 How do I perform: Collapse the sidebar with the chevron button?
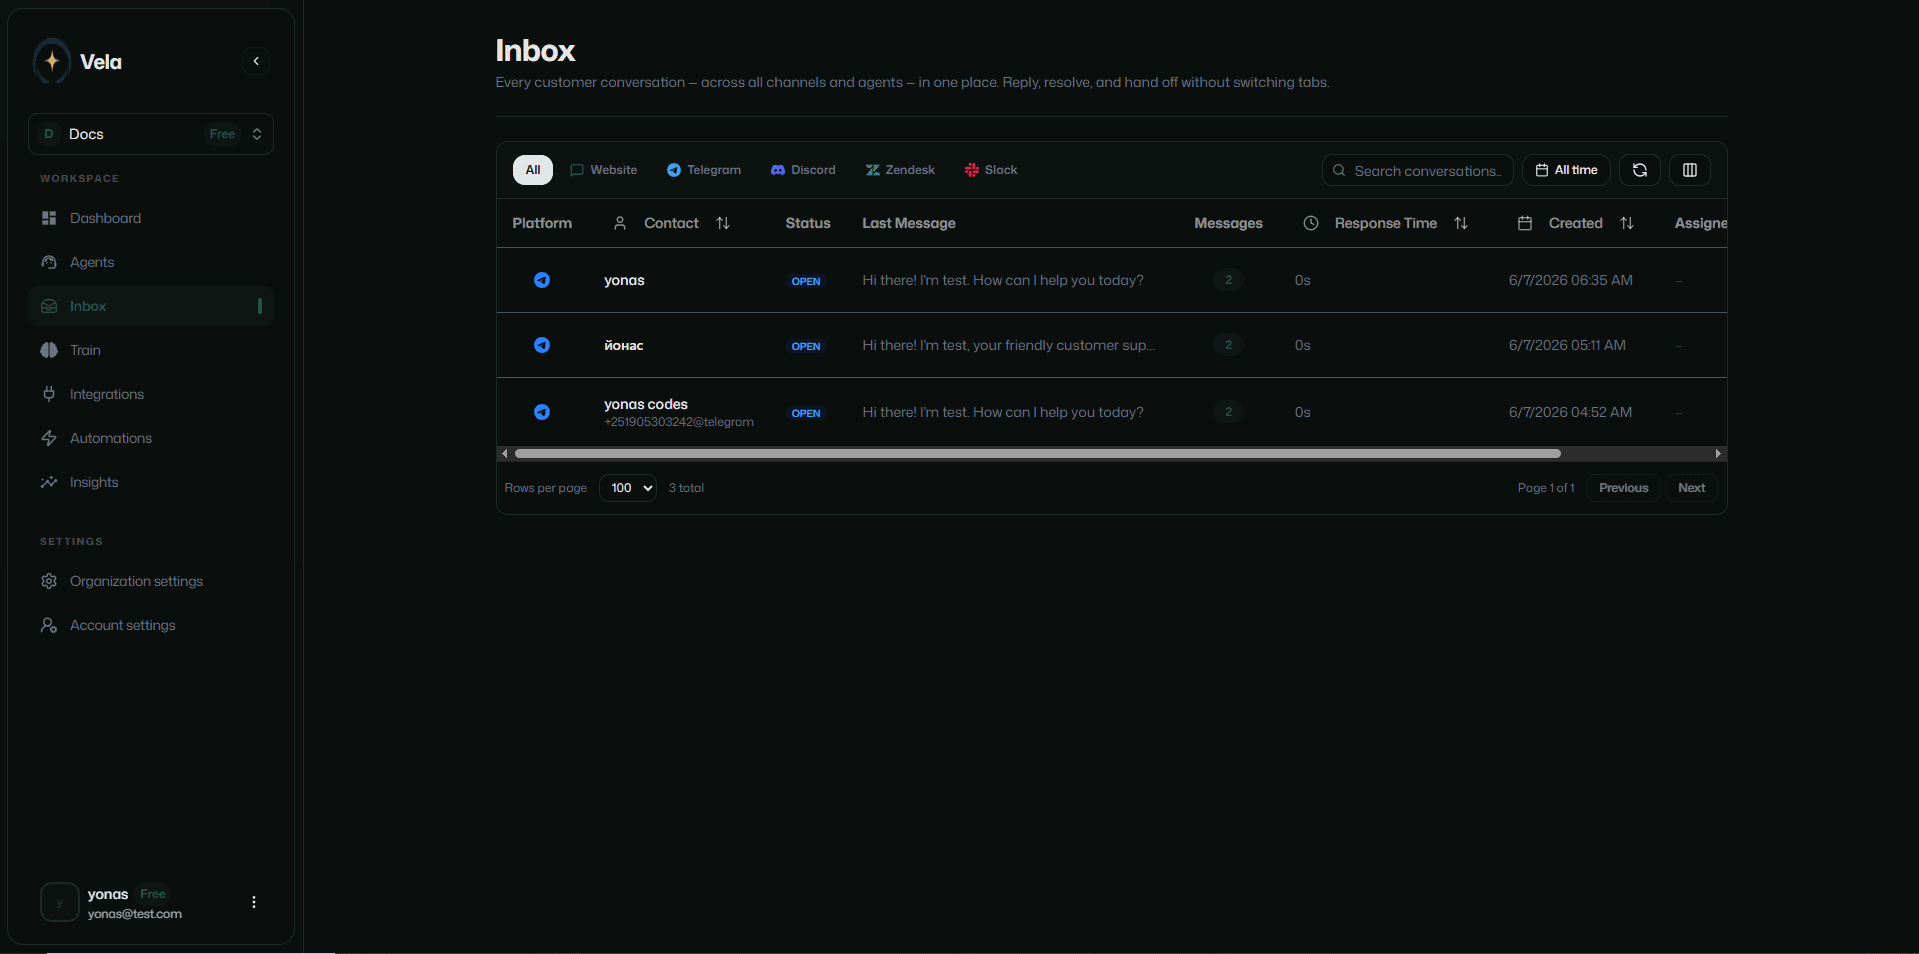(x=256, y=61)
